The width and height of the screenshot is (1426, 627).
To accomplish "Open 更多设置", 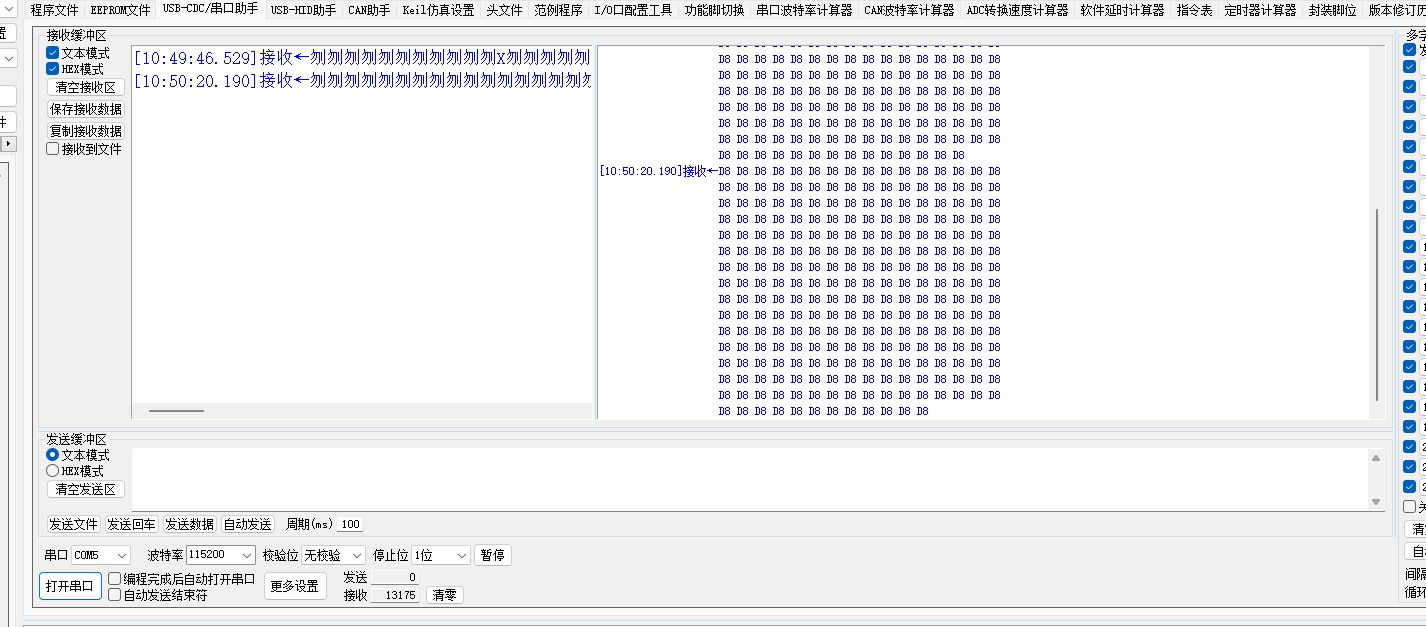I will pos(295,586).
